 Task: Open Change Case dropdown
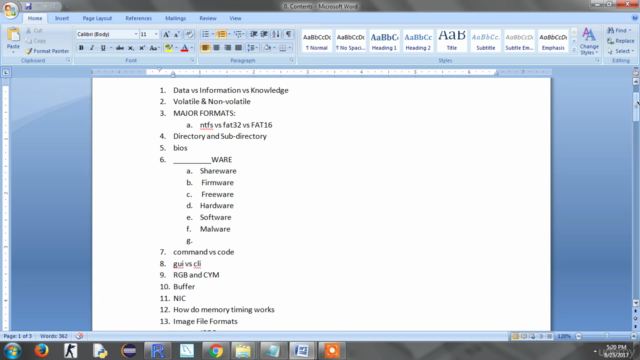point(154,48)
